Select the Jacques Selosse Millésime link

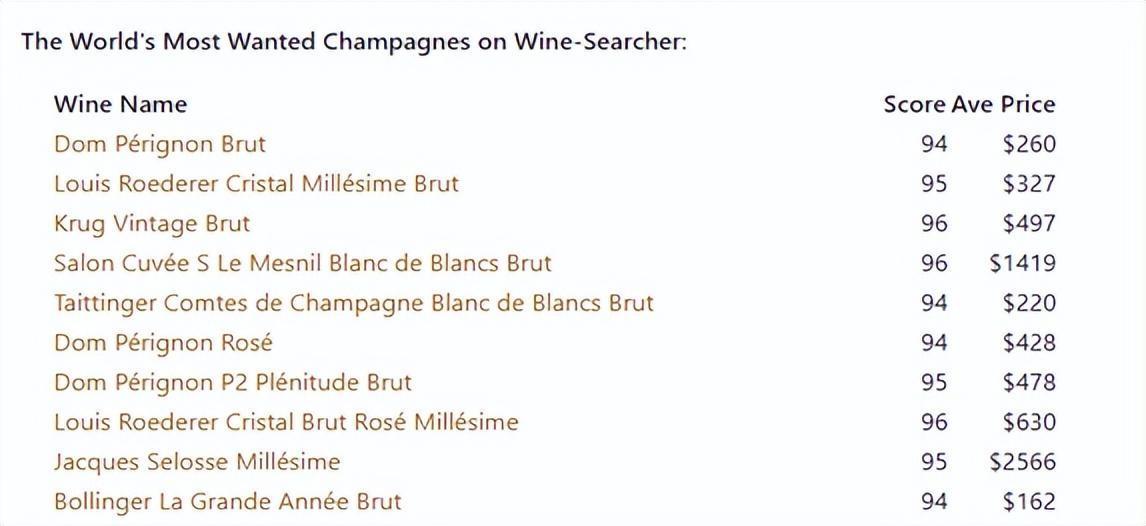pos(197,462)
